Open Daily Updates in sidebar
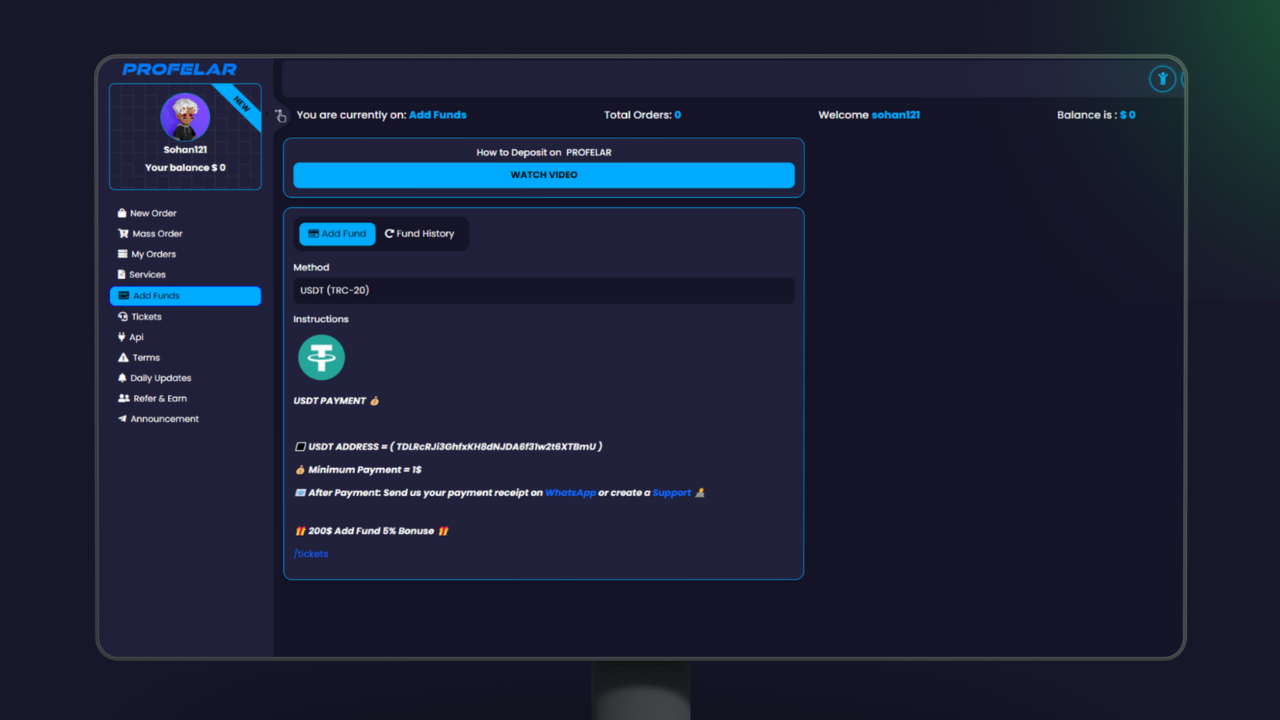This screenshot has width=1280, height=720. (160, 378)
